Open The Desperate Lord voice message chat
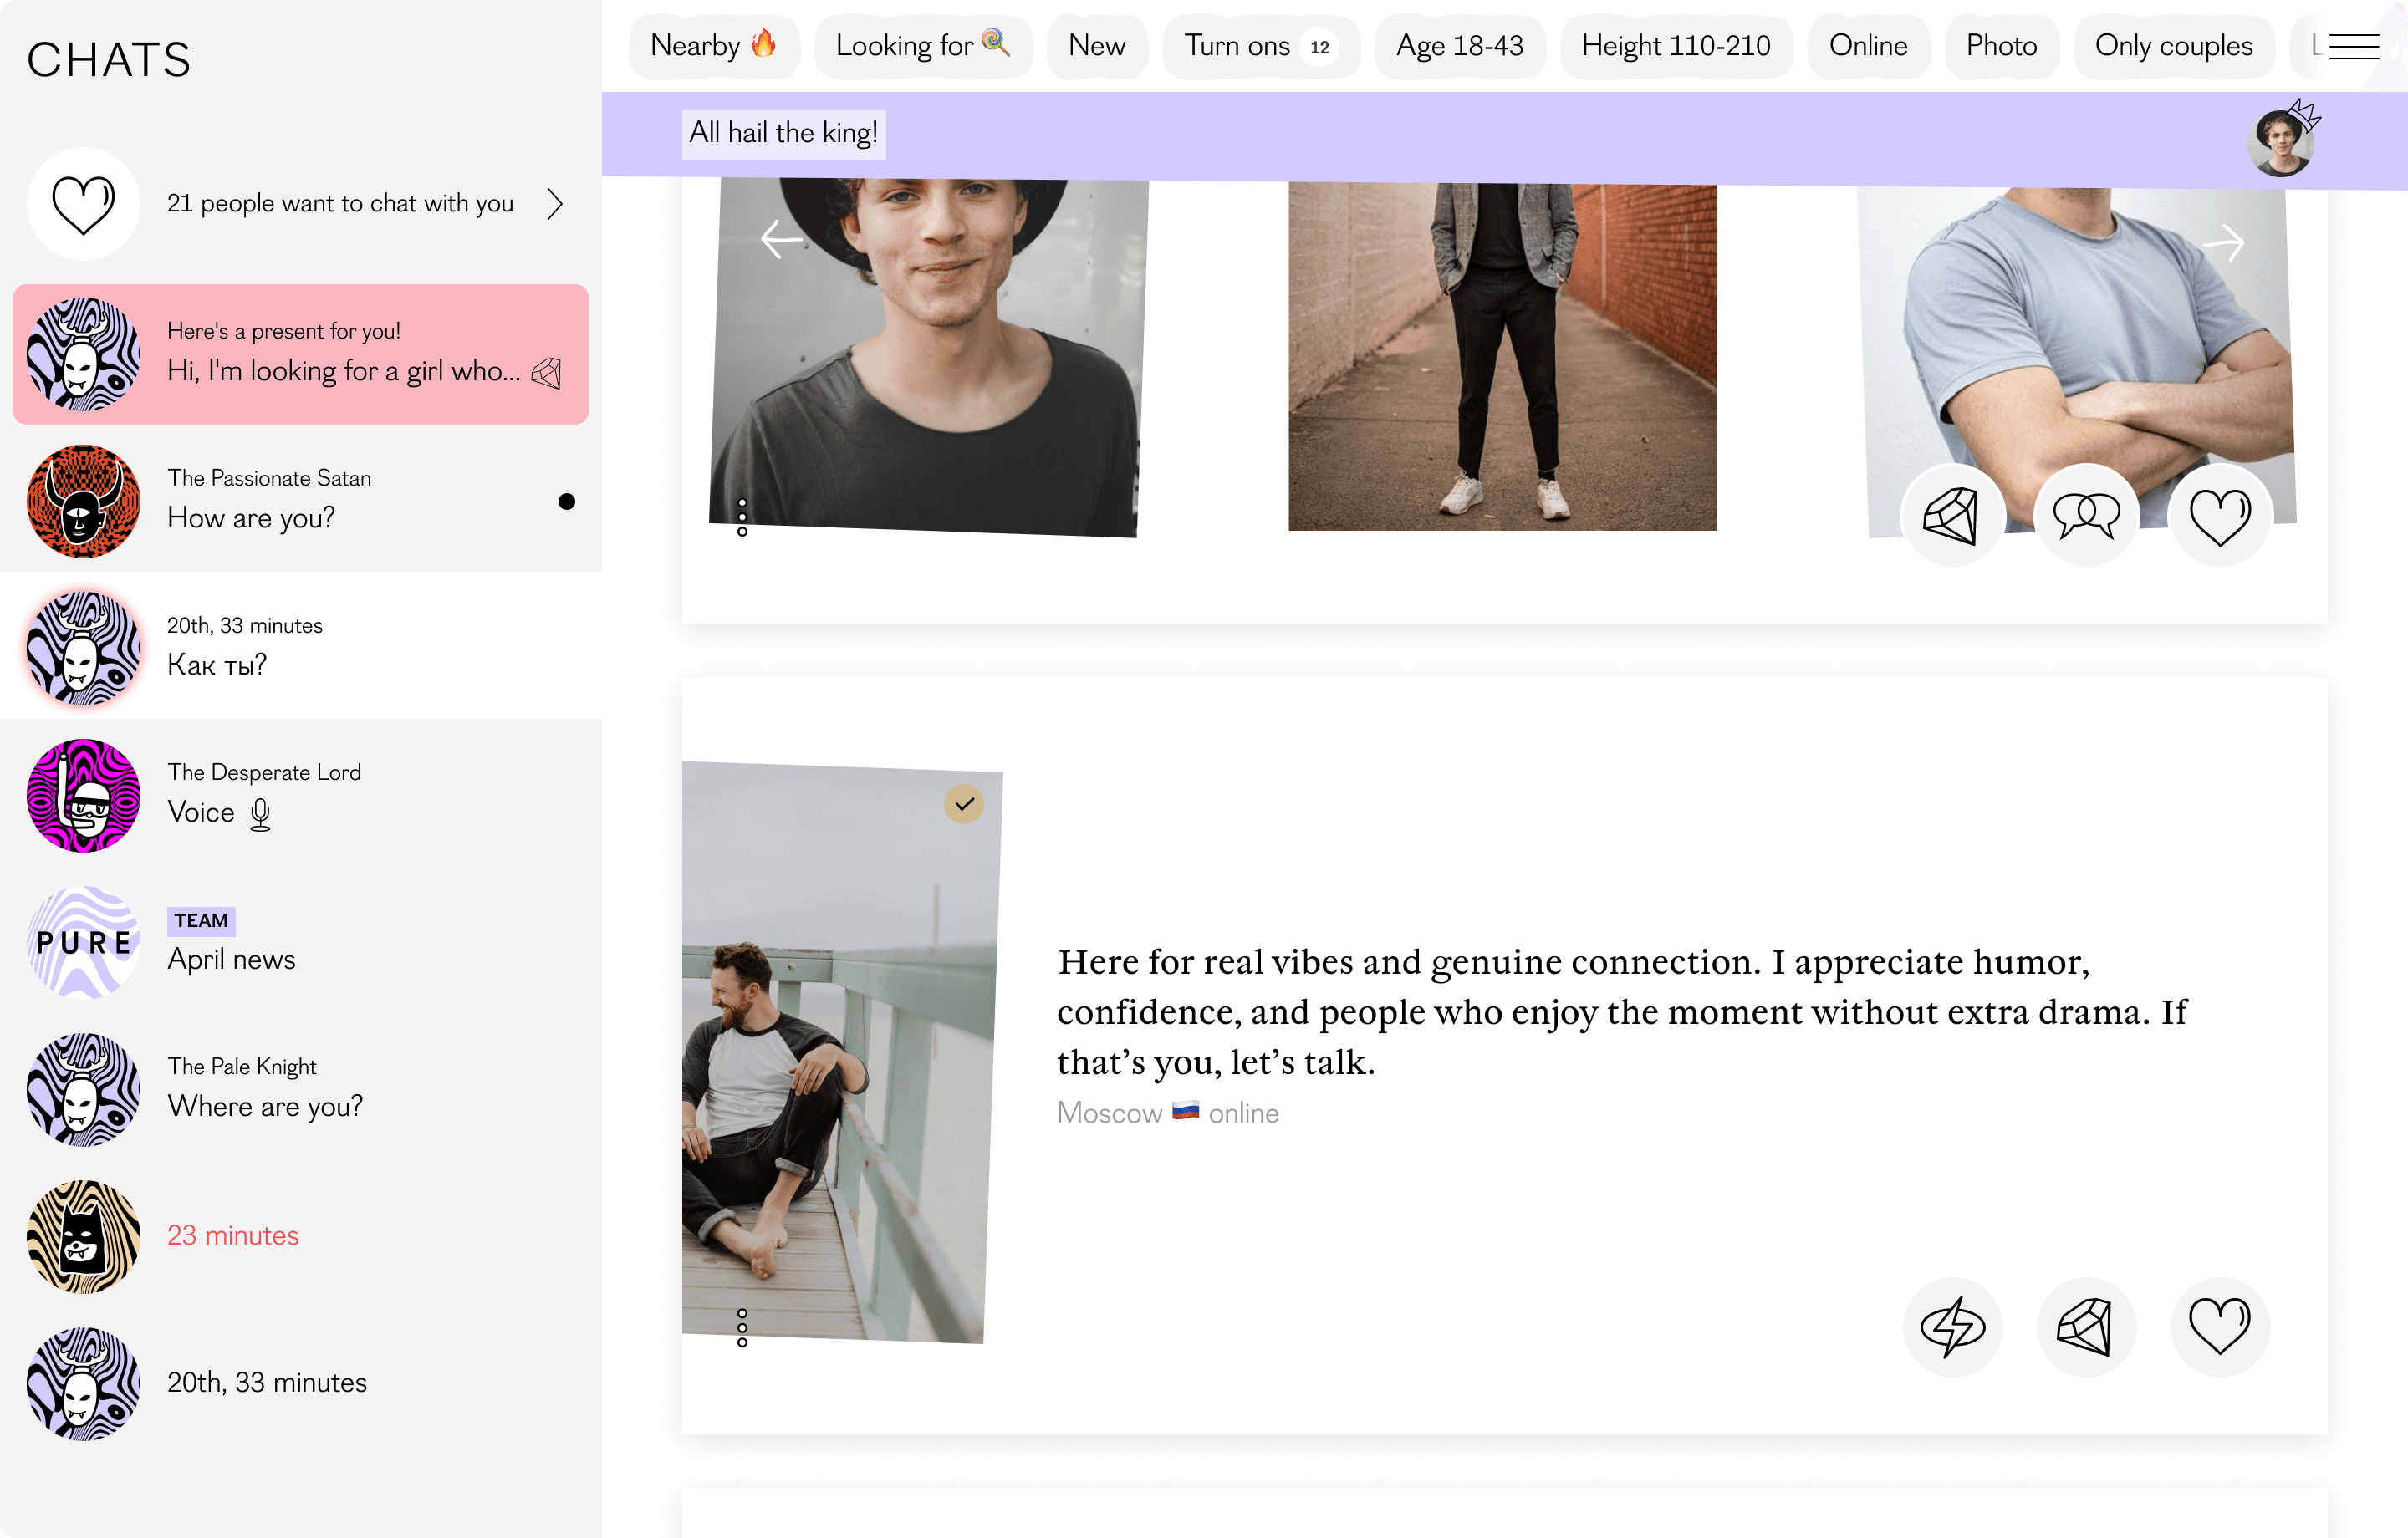Image resolution: width=2408 pixels, height=1538 pixels. coord(301,795)
